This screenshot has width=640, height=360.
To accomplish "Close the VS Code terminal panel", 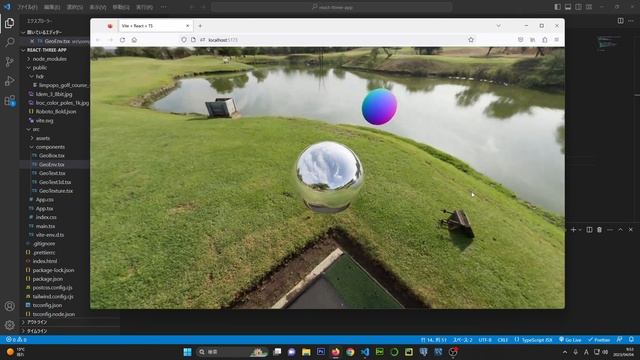I will (631, 230).
